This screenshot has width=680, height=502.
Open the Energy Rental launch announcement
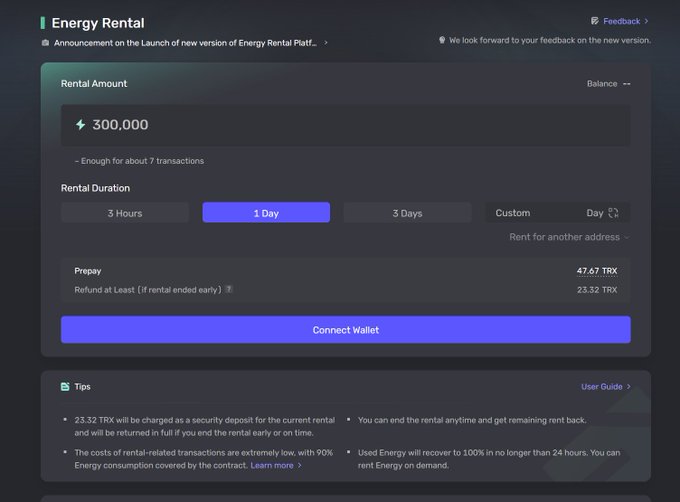pyautogui.click(x=185, y=43)
